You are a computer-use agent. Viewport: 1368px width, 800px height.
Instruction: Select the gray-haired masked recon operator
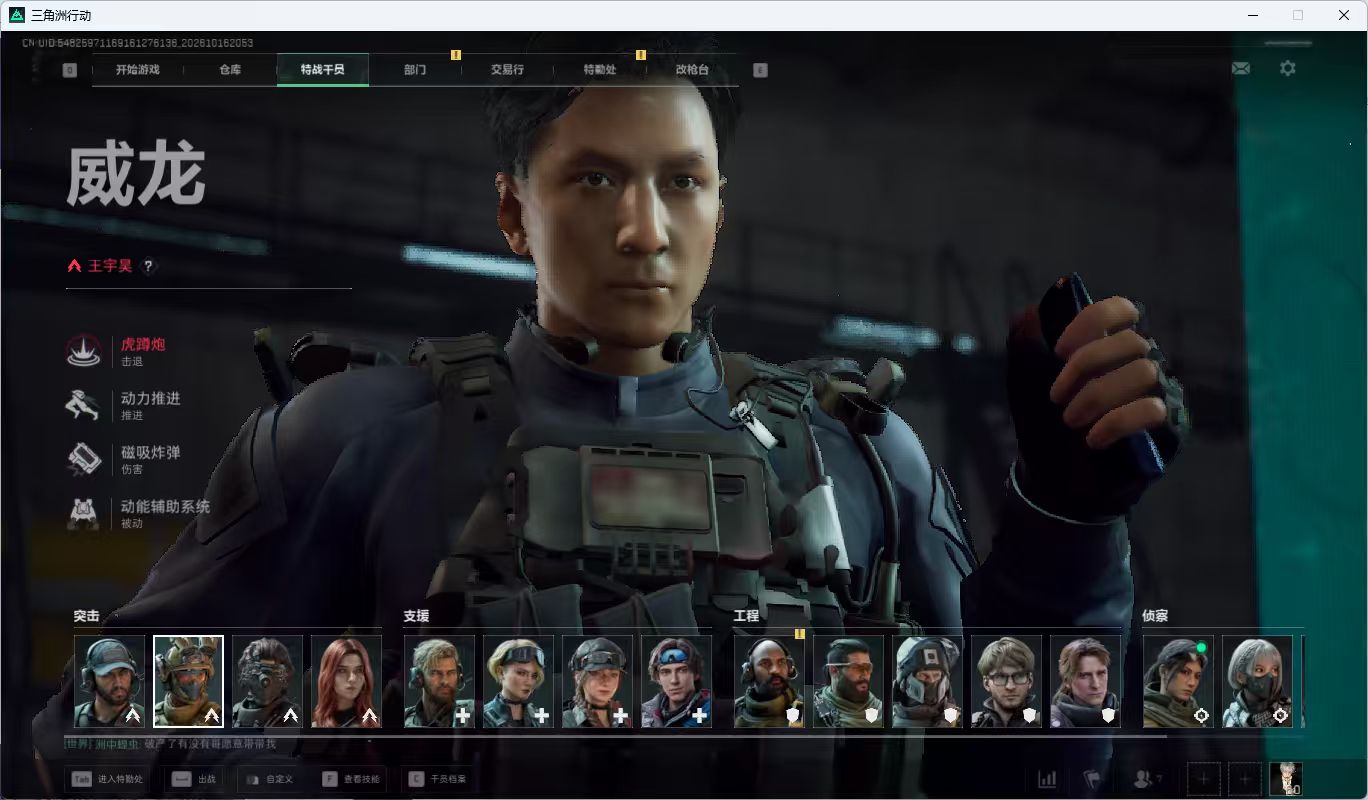pos(1257,681)
